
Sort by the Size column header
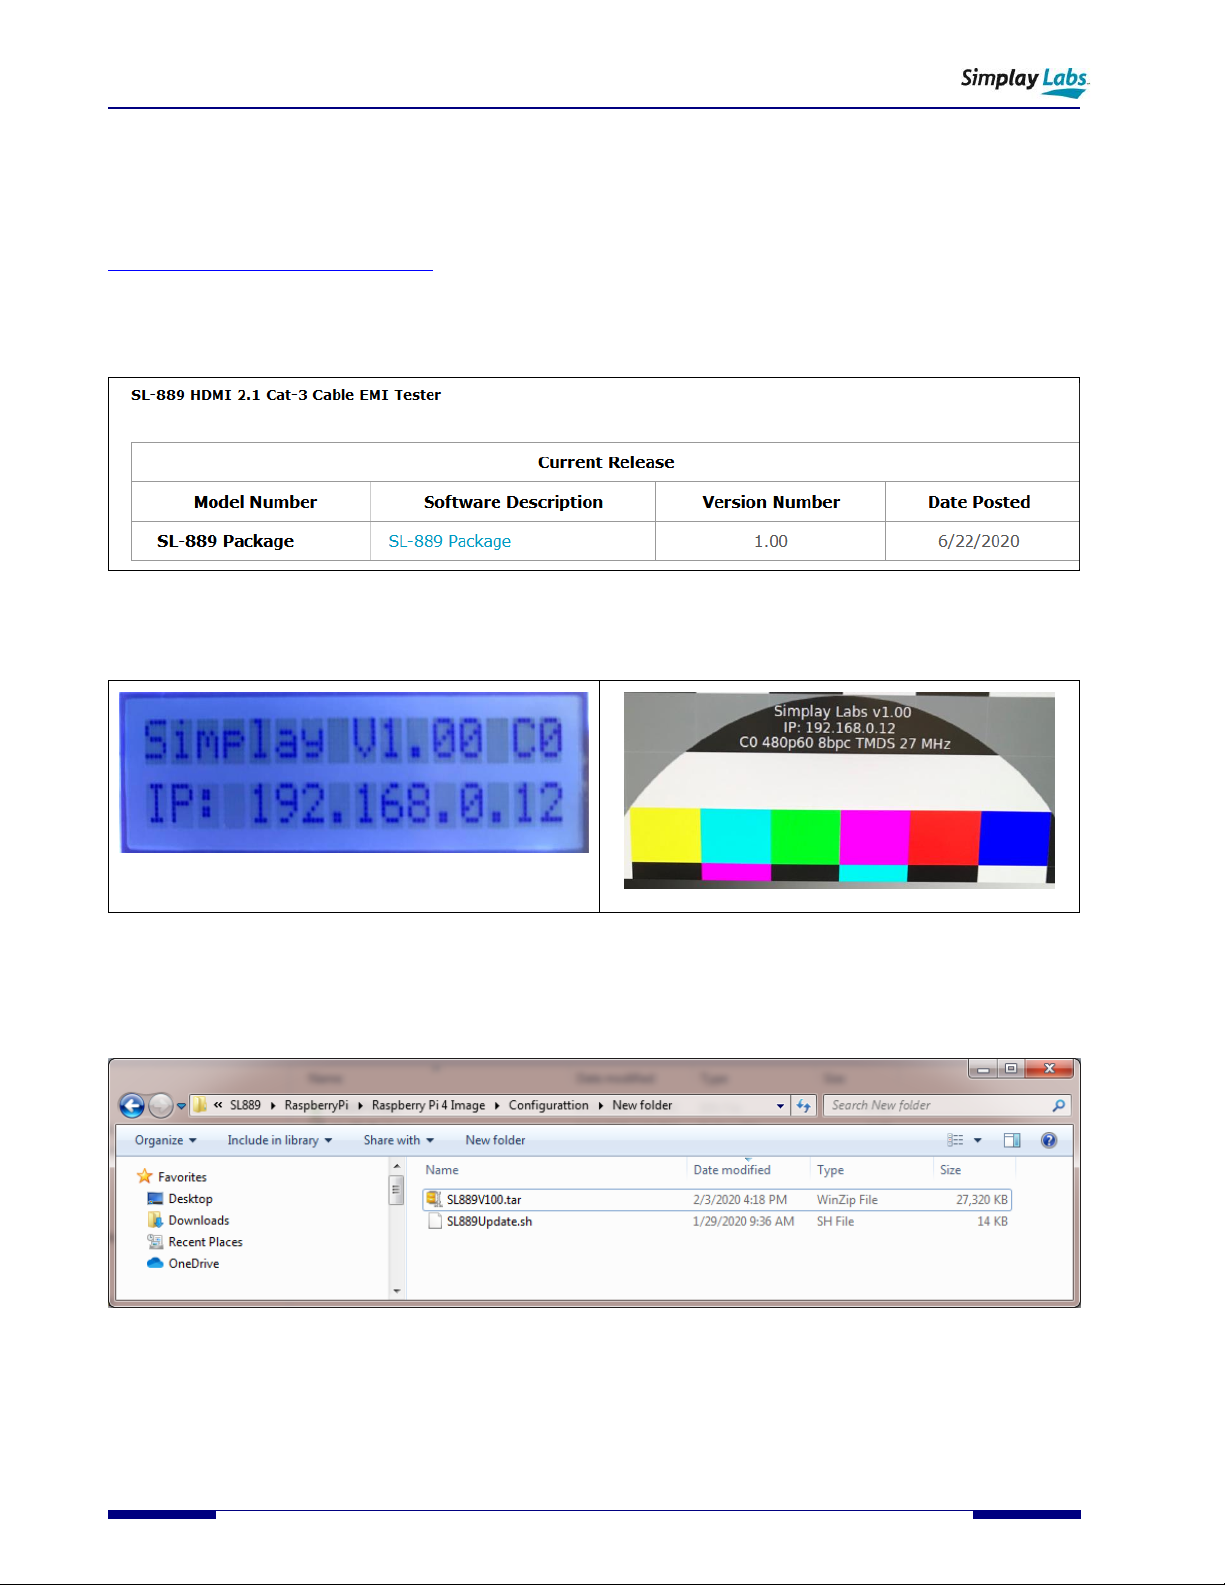pos(950,1170)
